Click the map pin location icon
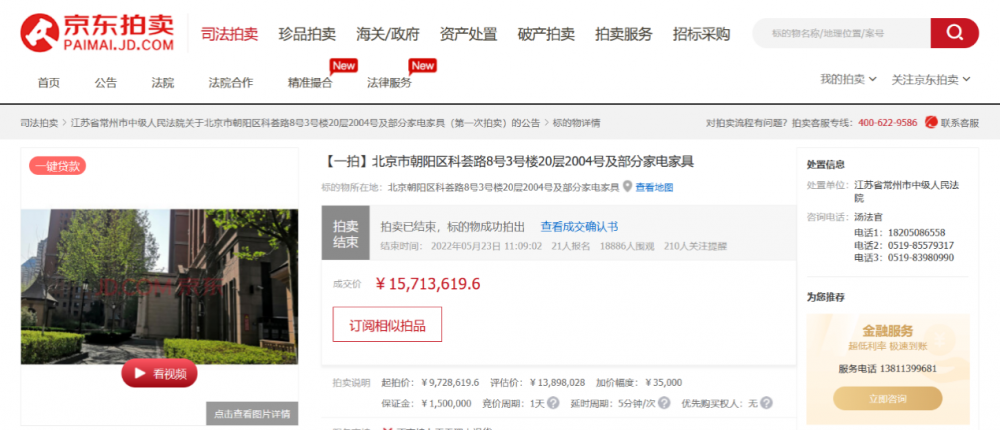This screenshot has height=430, width=1000. [628, 187]
